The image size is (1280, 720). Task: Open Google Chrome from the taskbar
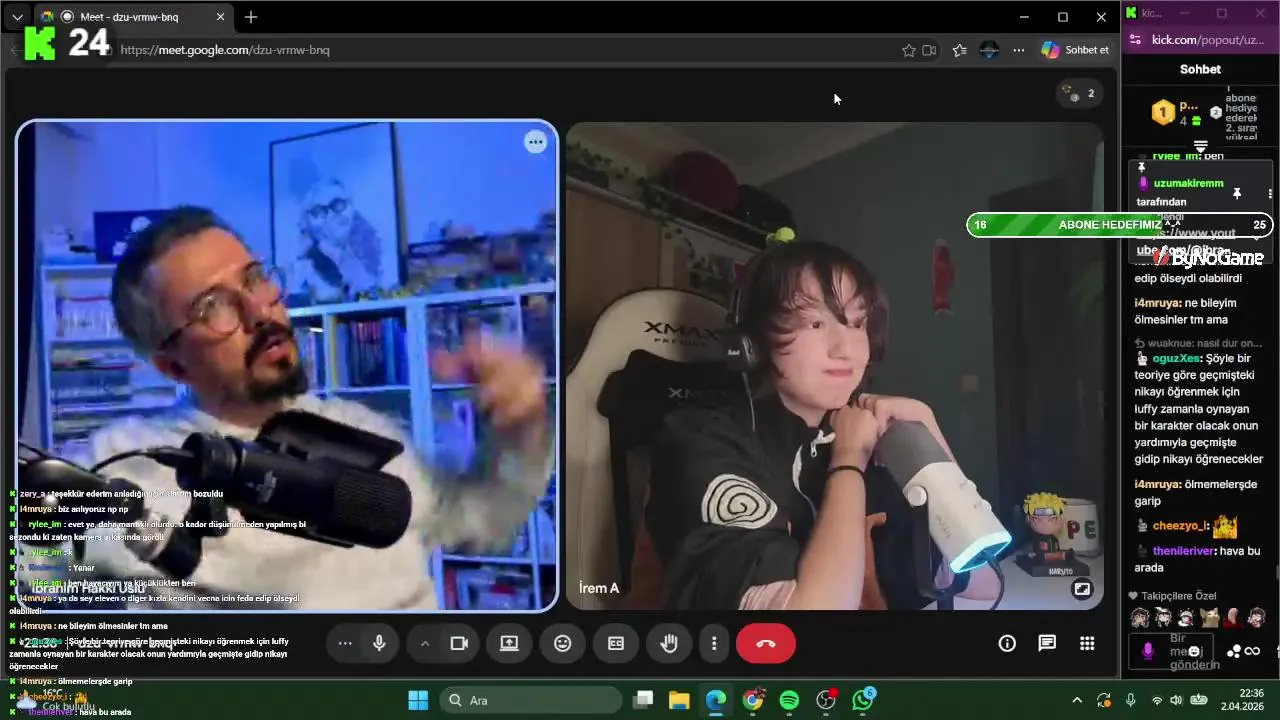[753, 700]
